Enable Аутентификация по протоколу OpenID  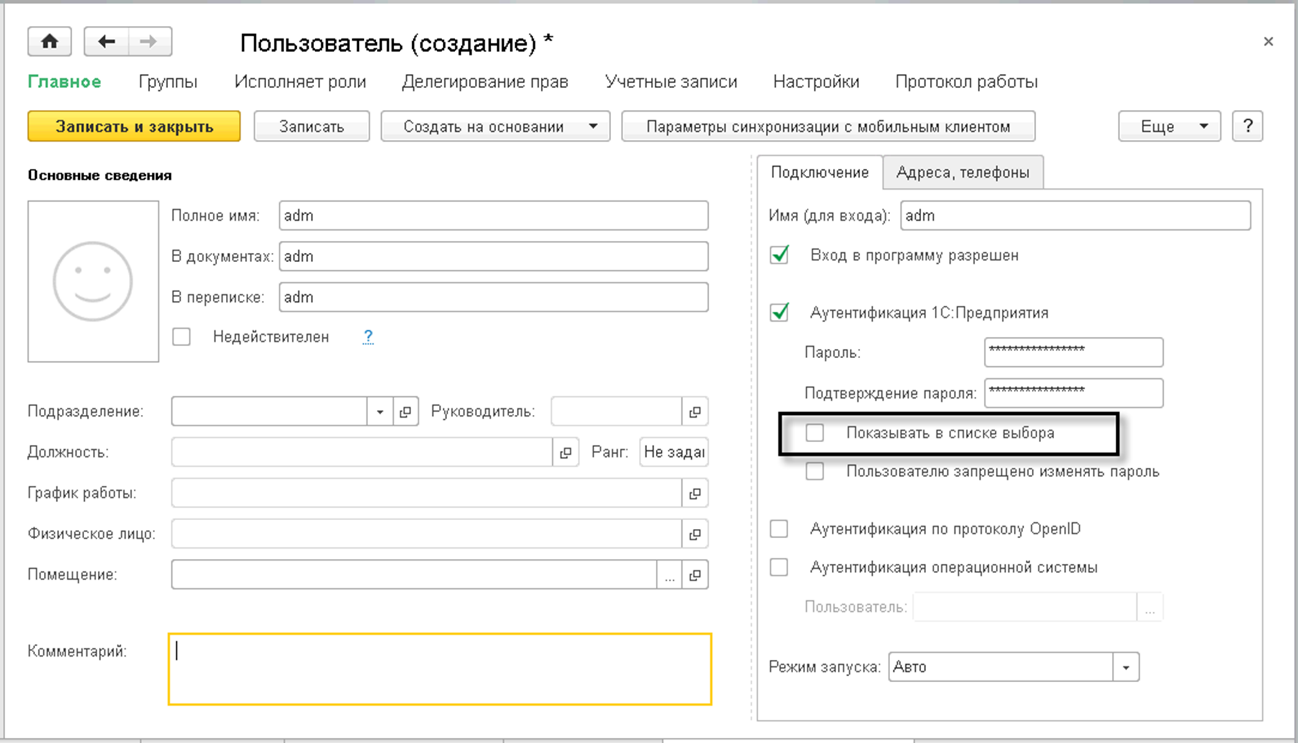tap(779, 529)
